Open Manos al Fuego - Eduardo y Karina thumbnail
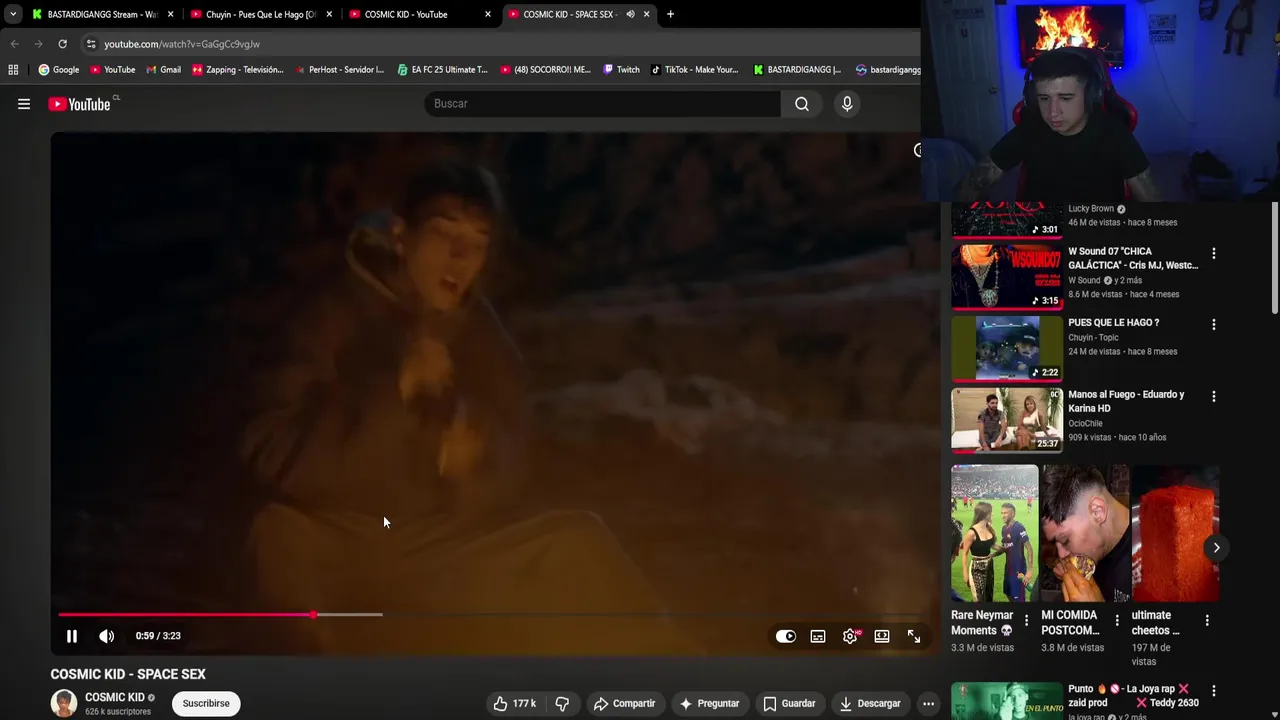The image size is (1280, 720). (1007, 420)
